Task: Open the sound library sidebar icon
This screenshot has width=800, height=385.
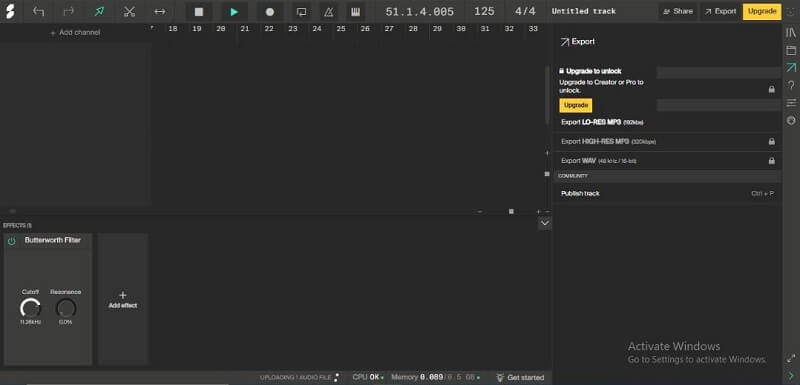Action: tap(791, 33)
